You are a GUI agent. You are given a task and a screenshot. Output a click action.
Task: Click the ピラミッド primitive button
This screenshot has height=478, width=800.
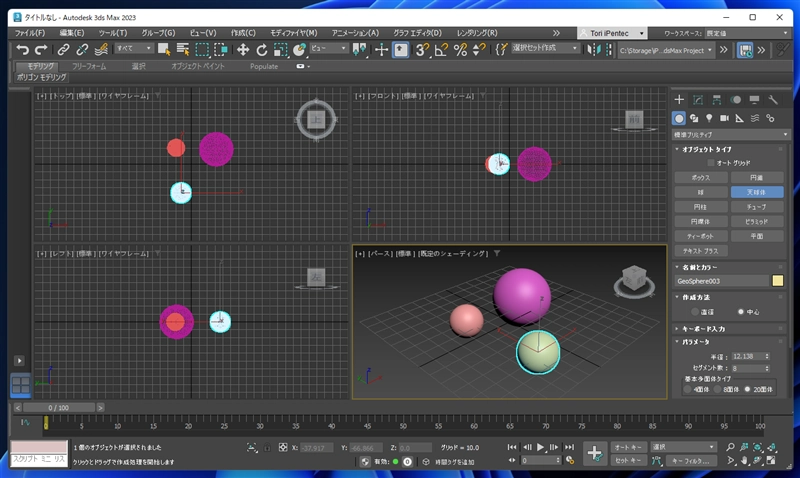point(757,222)
